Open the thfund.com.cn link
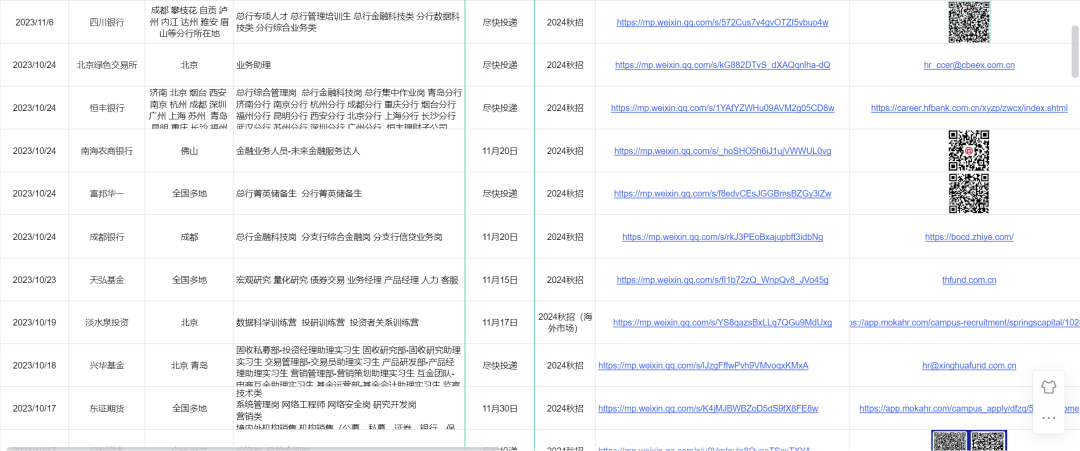The height and width of the screenshot is (451, 1080). [969, 280]
